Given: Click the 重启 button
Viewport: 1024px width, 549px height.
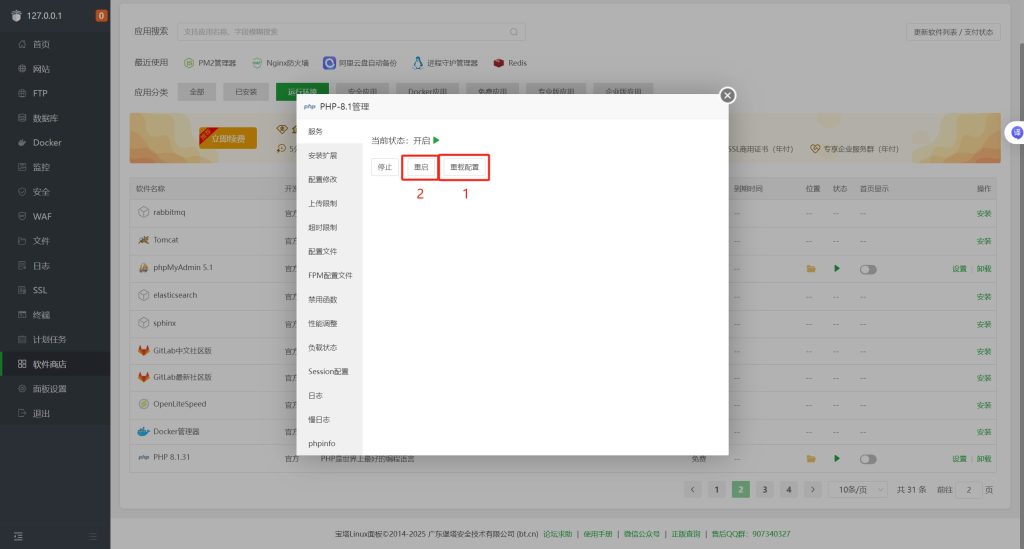Looking at the screenshot, I should pos(421,167).
